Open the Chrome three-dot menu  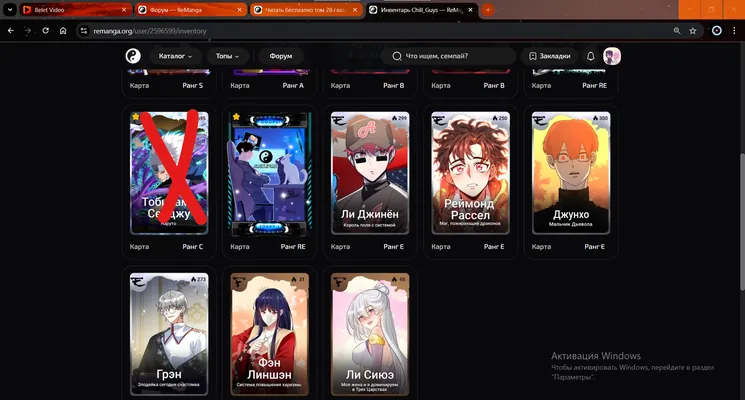tap(734, 31)
